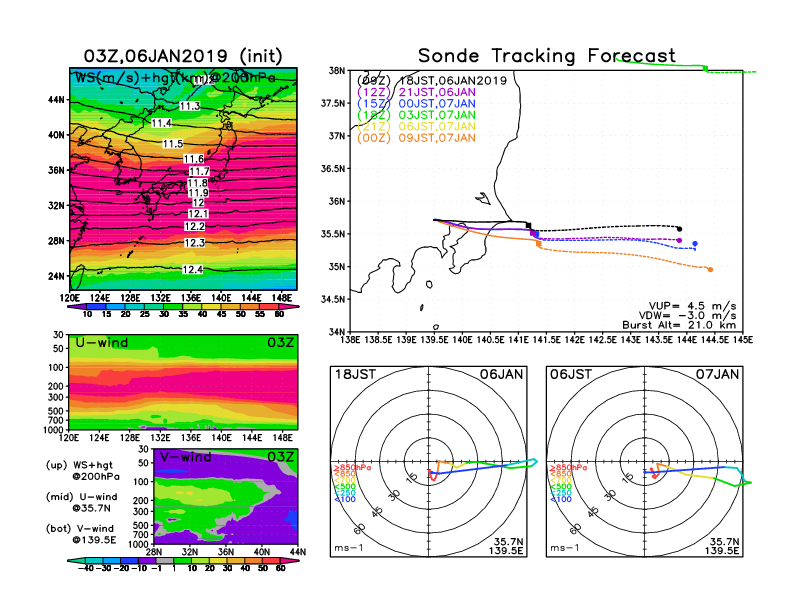The height and width of the screenshot is (612, 792).
Task: Click the "11.6" height contour label
Action: point(194,159)
